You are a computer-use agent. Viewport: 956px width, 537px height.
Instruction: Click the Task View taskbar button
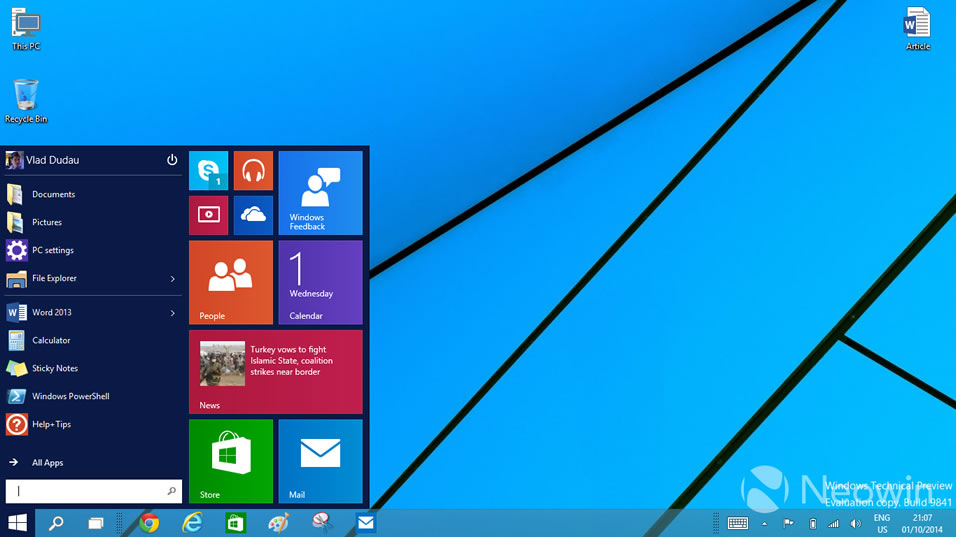tap(96, 522)
